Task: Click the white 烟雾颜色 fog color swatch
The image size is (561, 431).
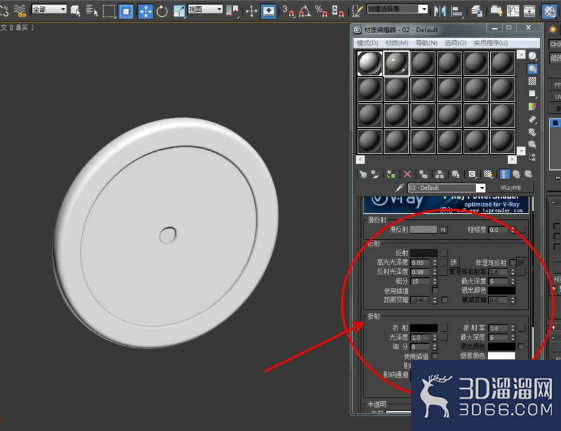Action: 501,356
